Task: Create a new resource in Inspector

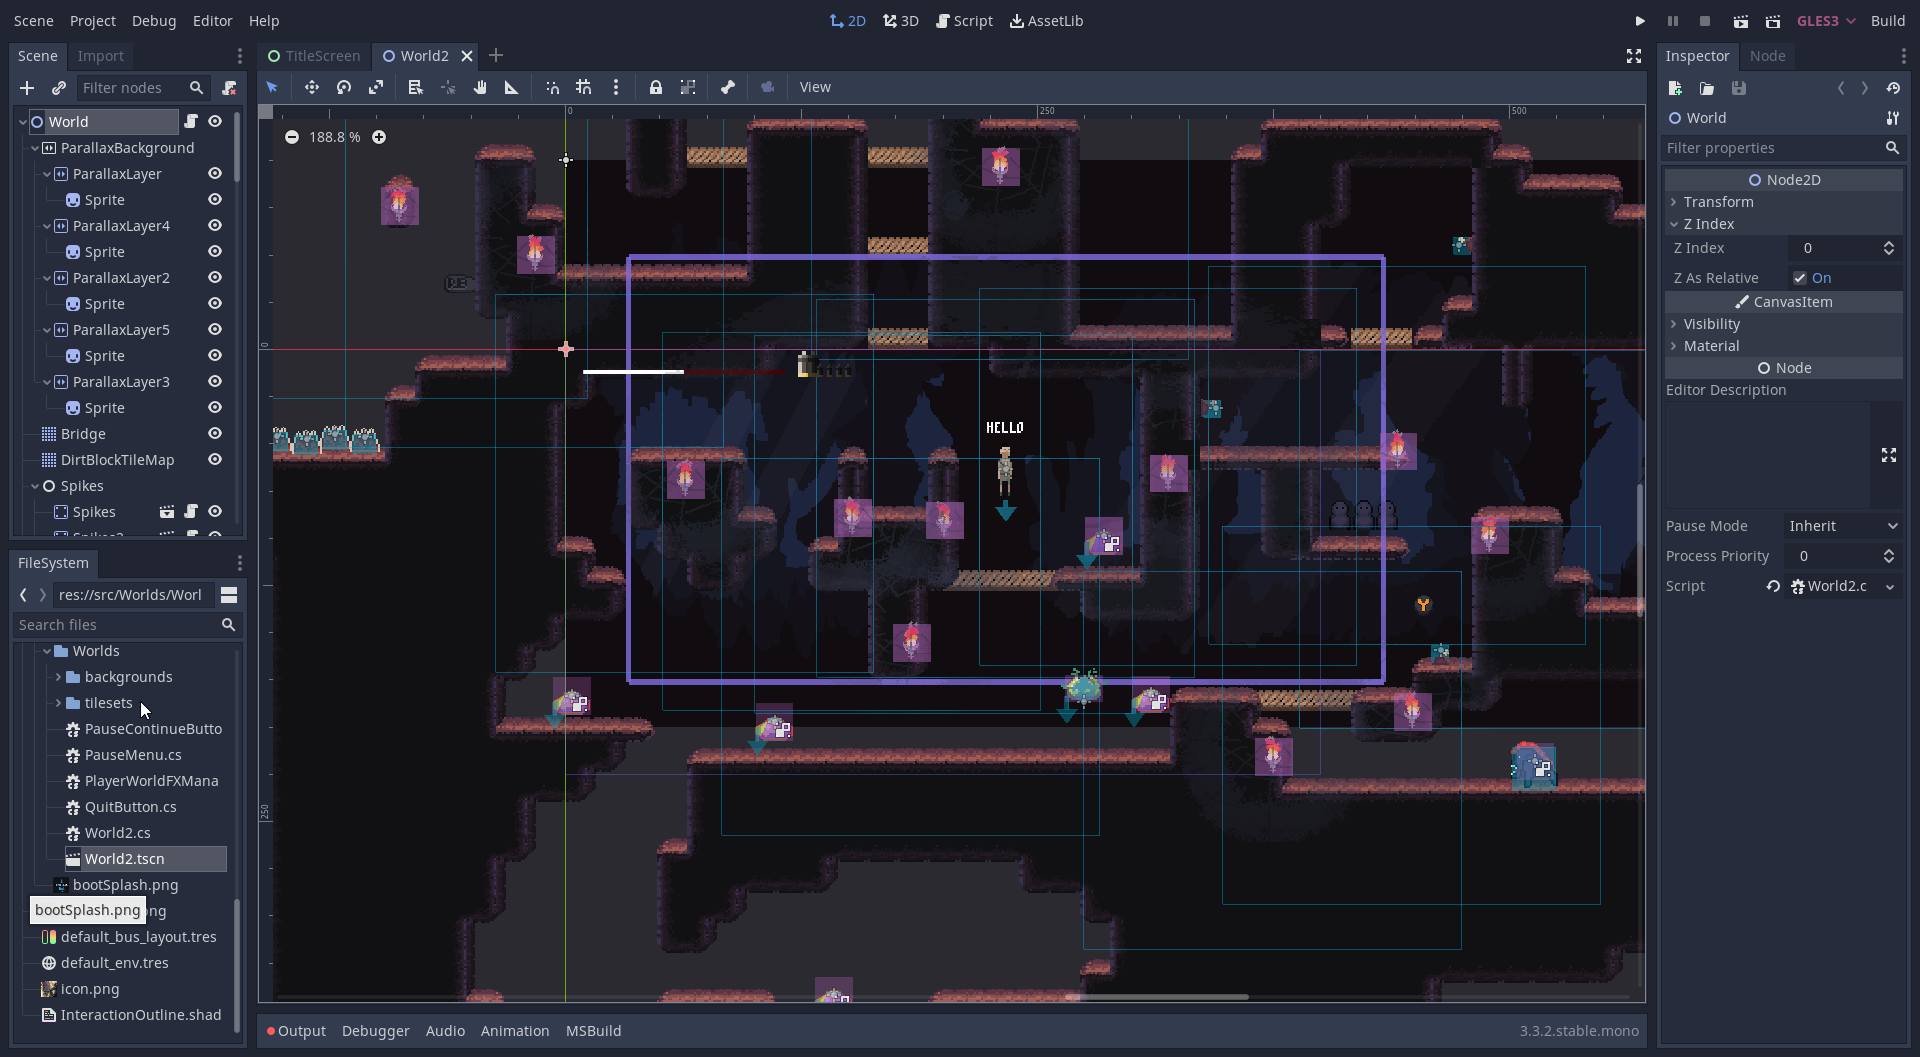Action: point(1675,88)
